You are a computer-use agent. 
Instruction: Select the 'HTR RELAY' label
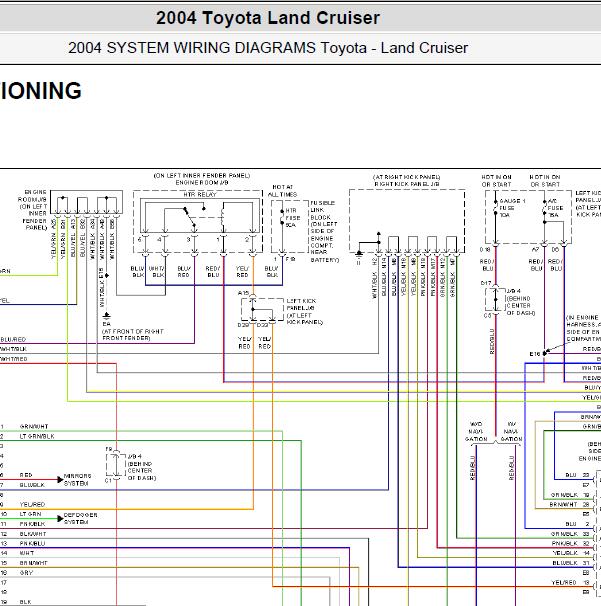coord(200,194)
